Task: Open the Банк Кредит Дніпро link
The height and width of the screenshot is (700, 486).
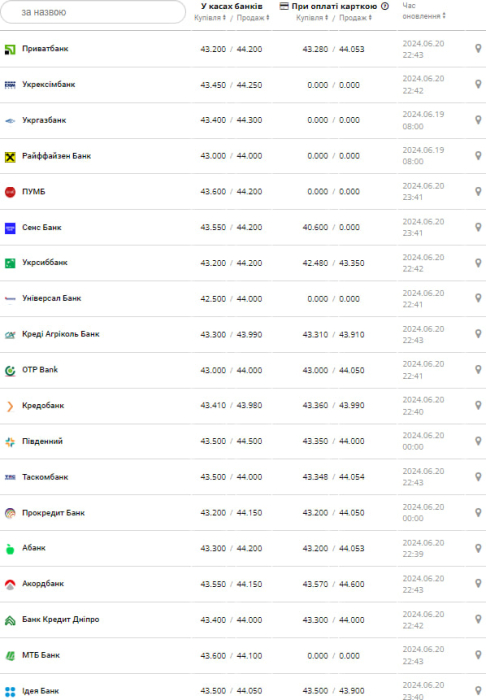Action: (61, 619)
